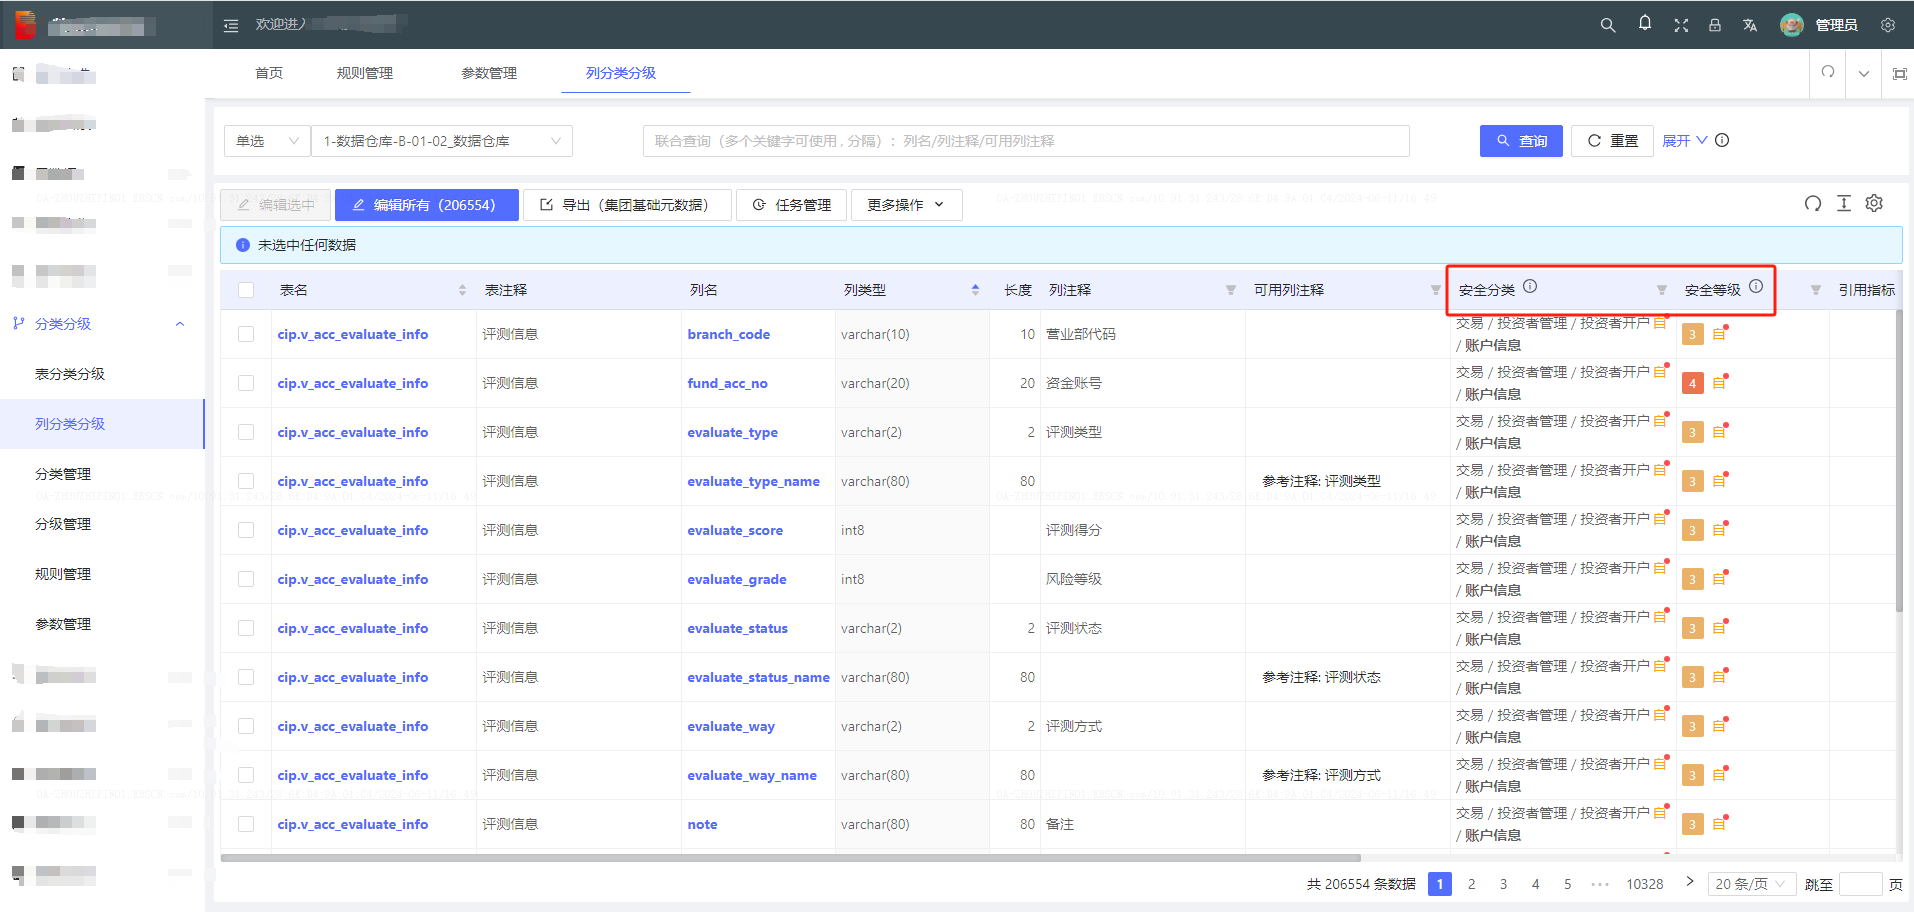
Task: Tick the checkbox for branch_code row
Action: (246, 334)
